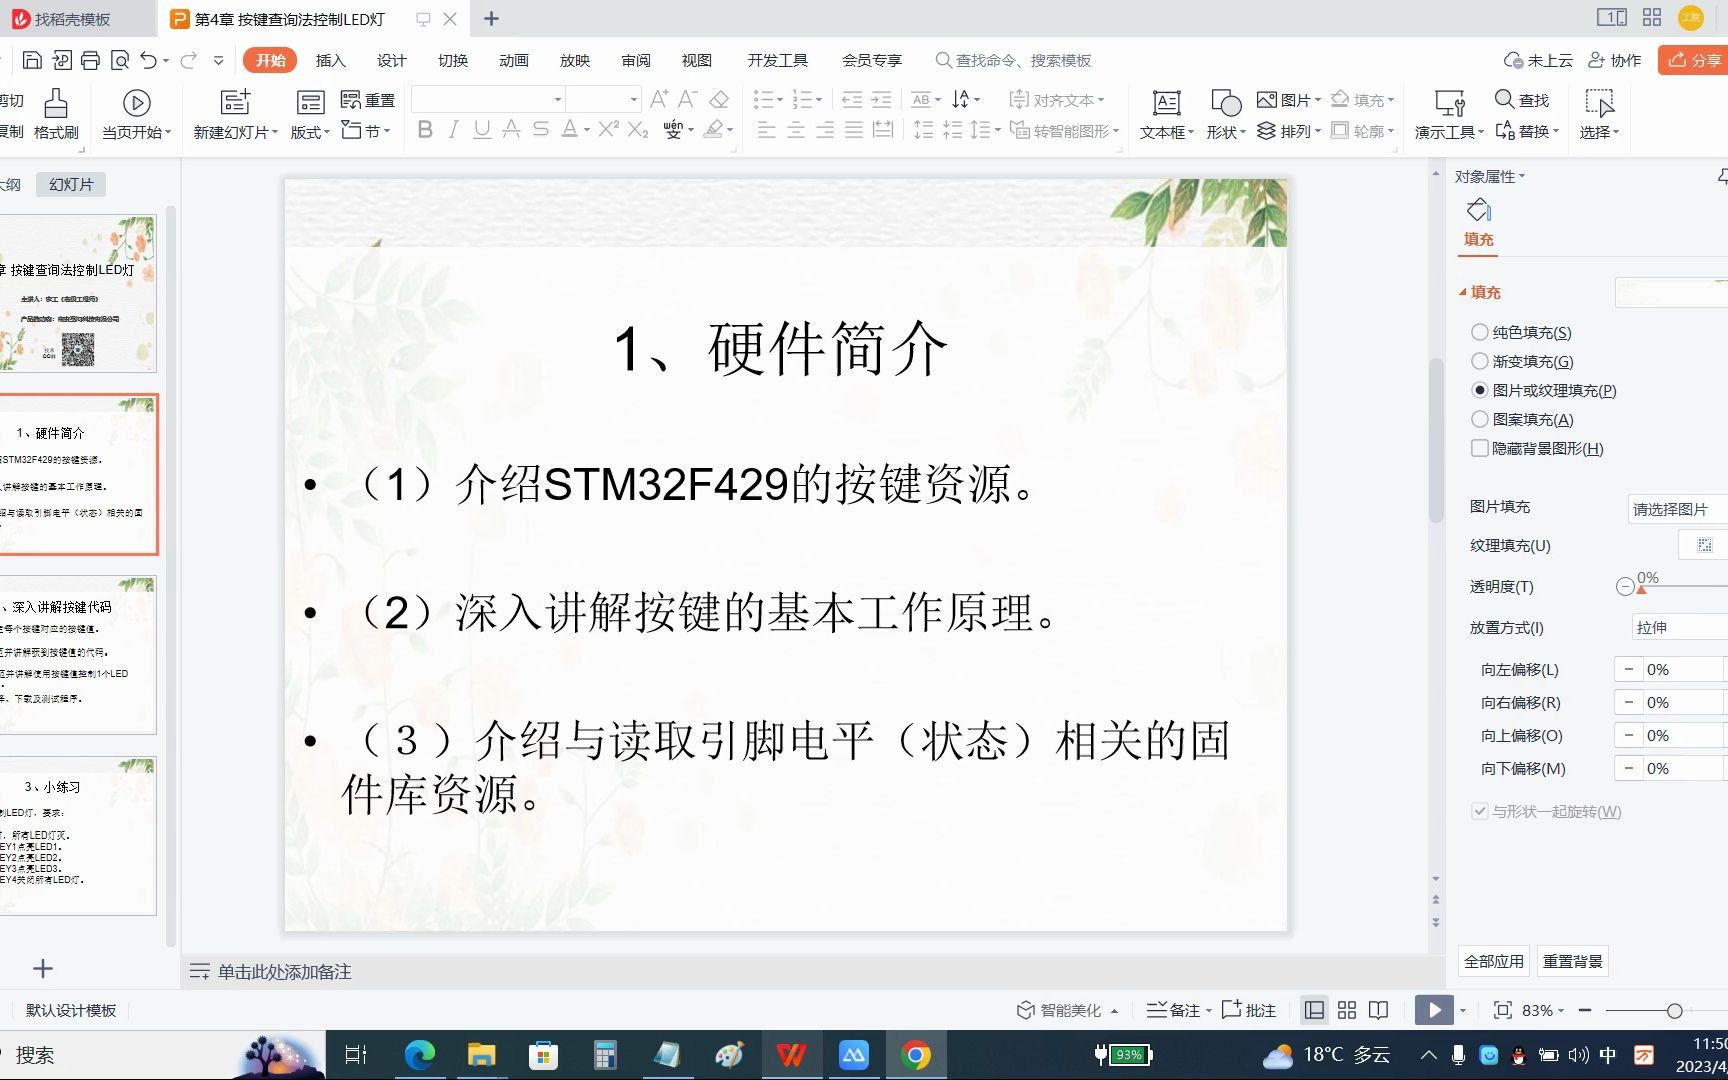Click the 全部应用 button
The image size is (1728, 1080).
click(x=1493, y=960)
